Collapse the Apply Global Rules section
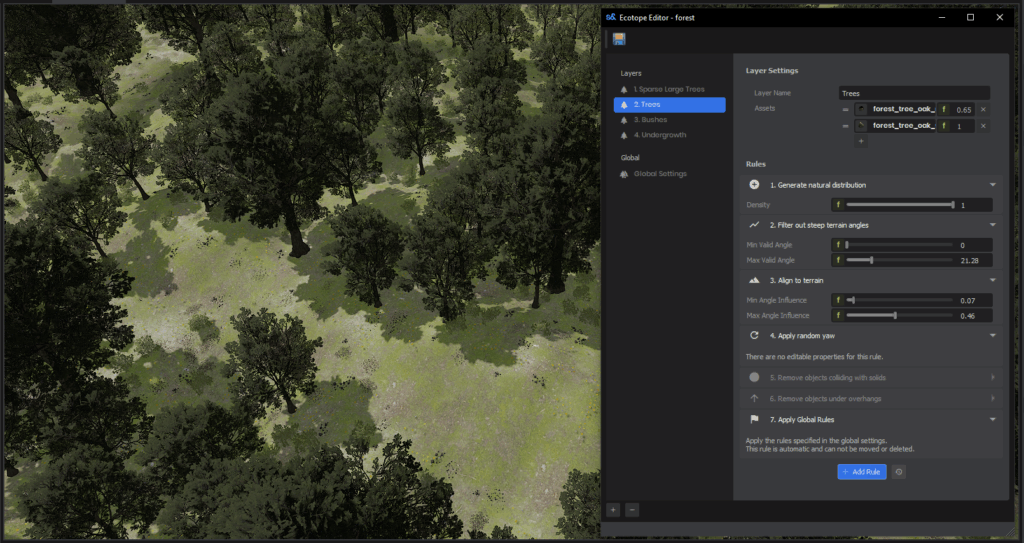The image size is (1024, 543). coord(993,420)
